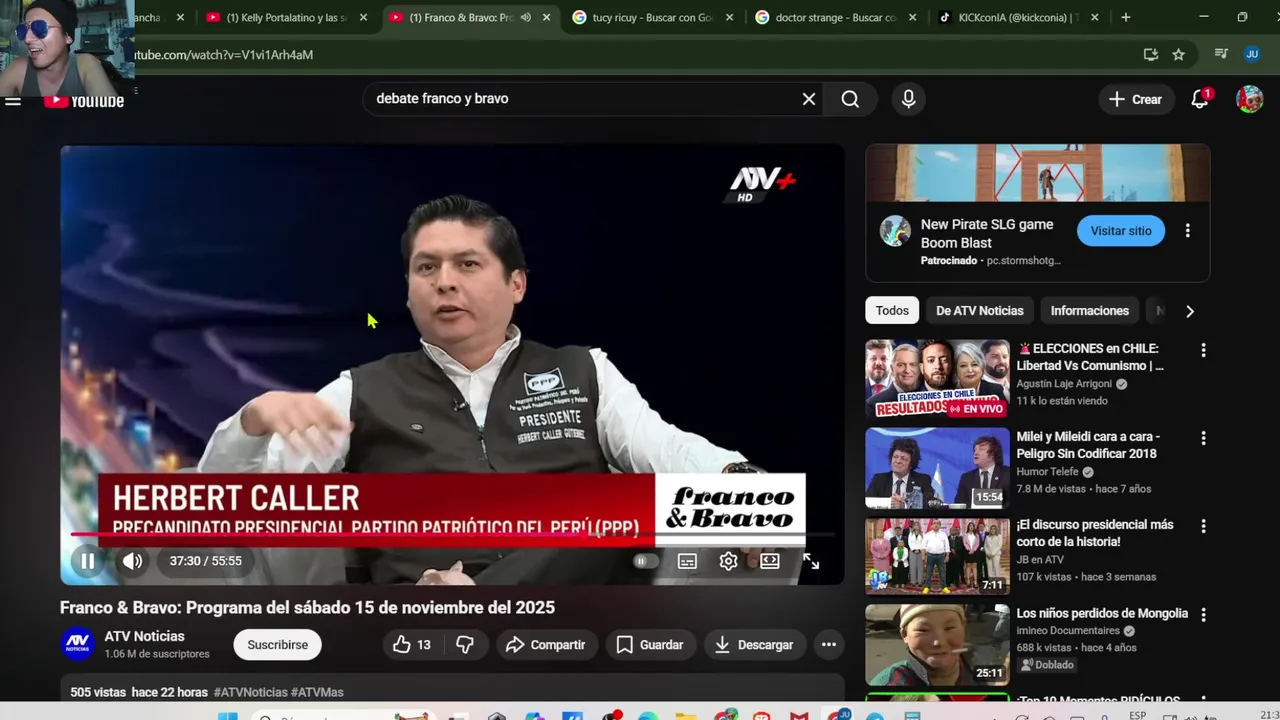Start voice search with the microphone

[908, 99]
